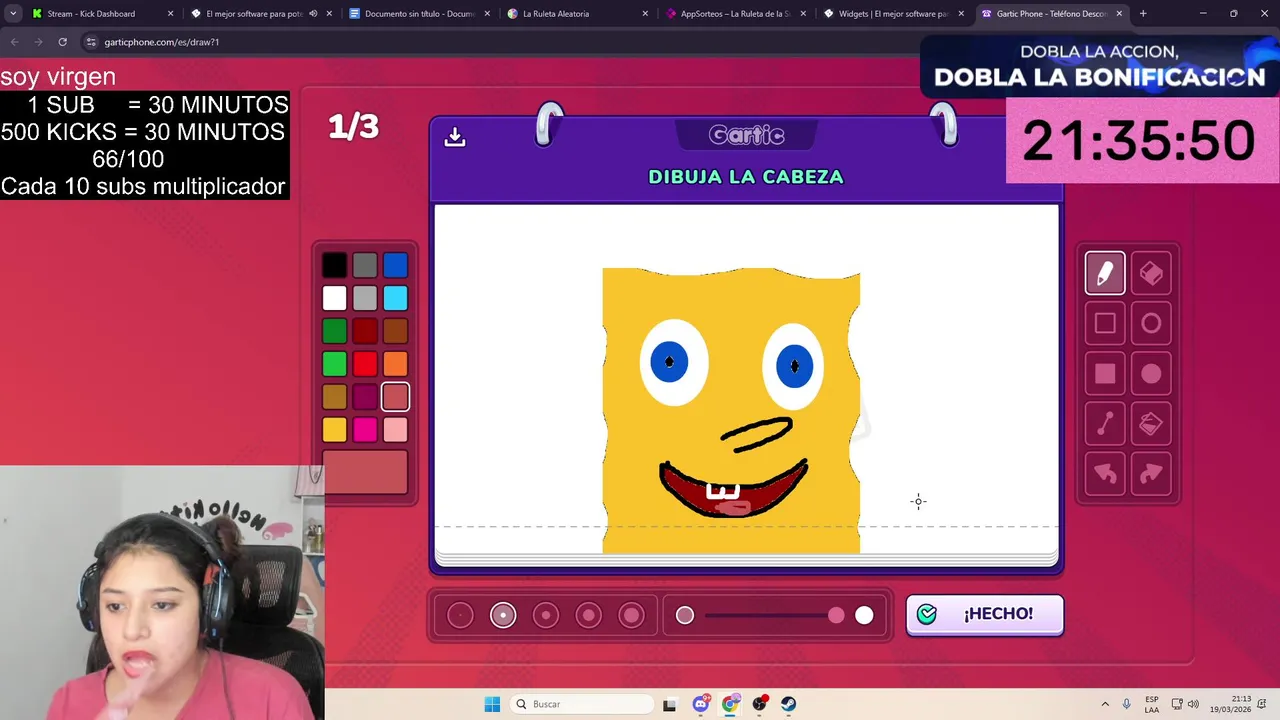1280x720 pixels.
Task: Open the ESP LAA language selector
Action: coord(1152,704)
